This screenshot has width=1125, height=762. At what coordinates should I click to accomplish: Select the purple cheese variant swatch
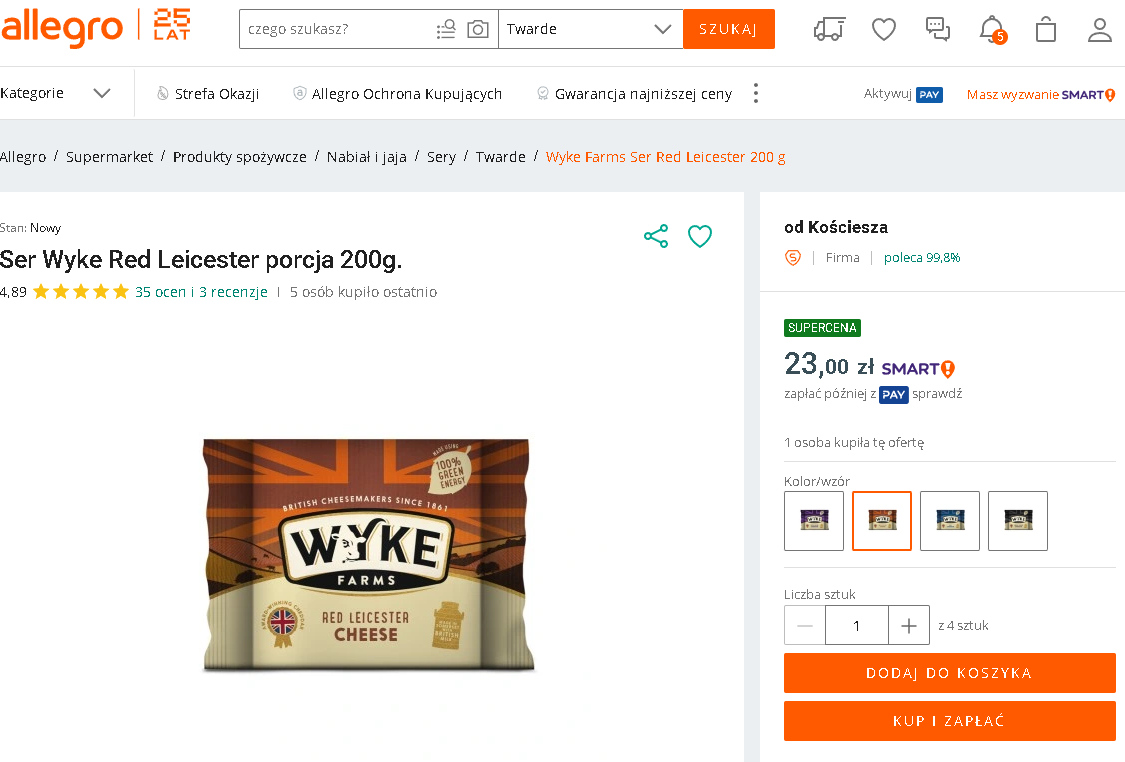click(x=814, y=521)
